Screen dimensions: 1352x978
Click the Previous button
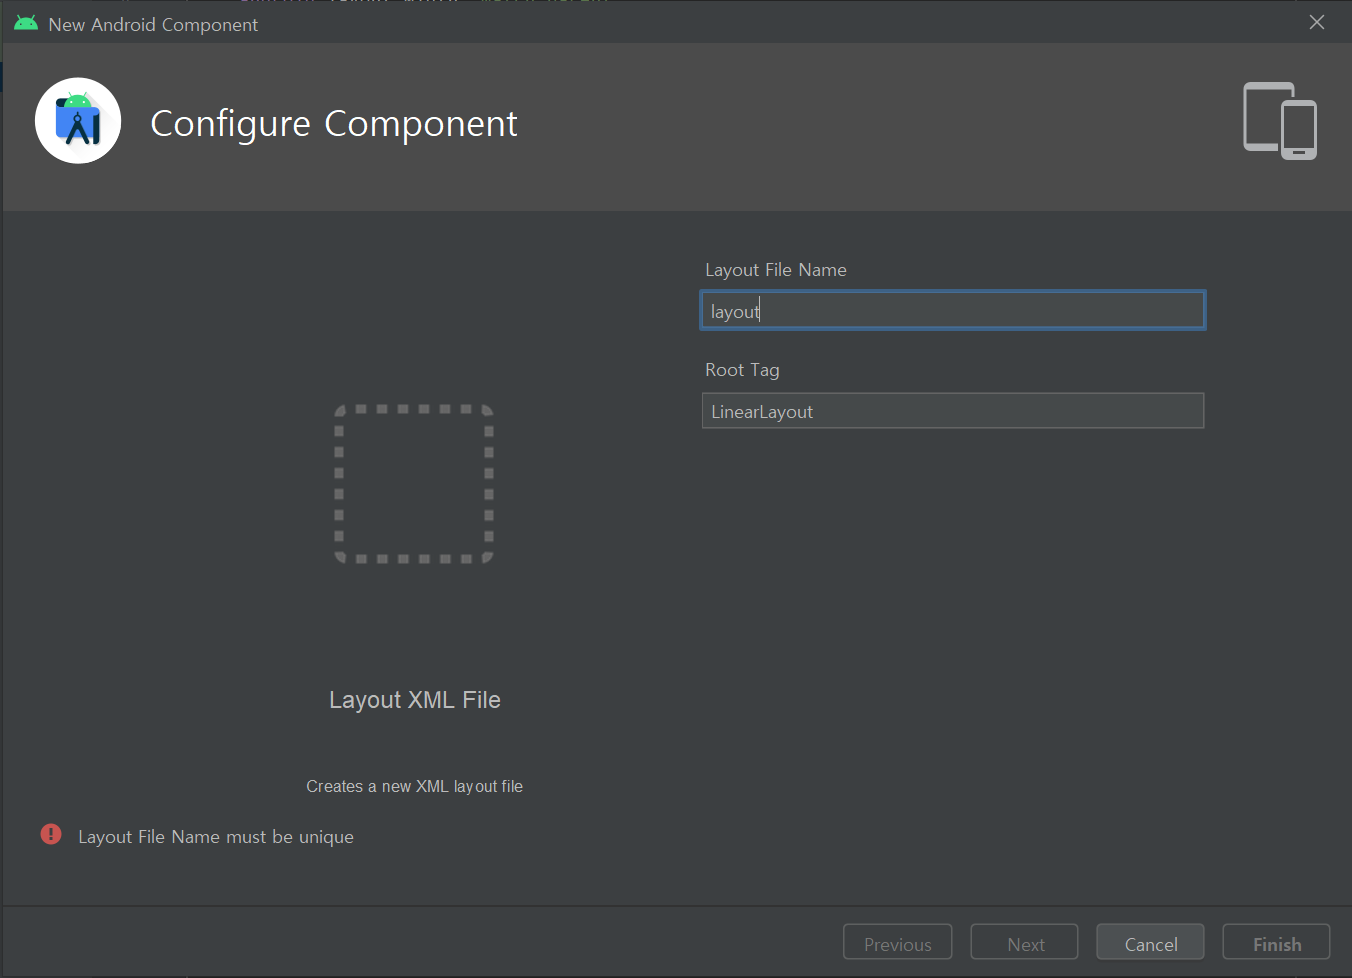coord(898,943)
